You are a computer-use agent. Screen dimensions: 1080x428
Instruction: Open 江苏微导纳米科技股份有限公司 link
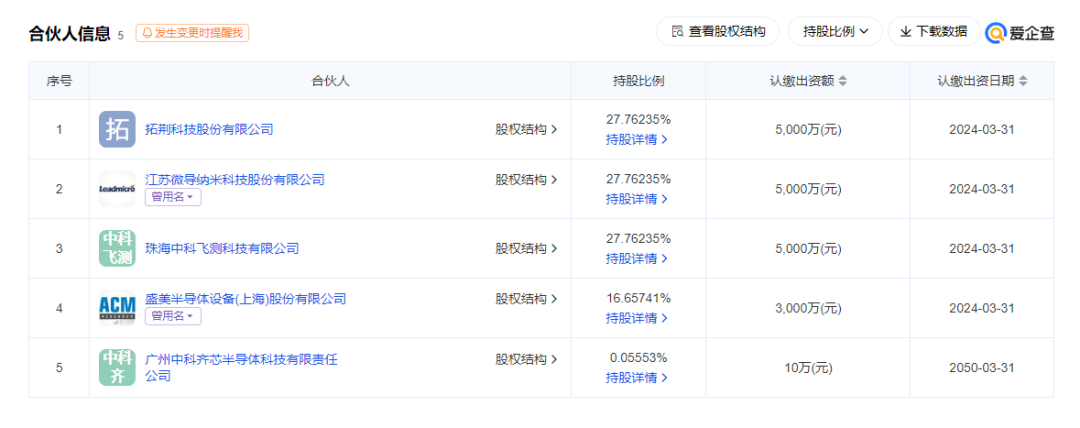(235, 180)
